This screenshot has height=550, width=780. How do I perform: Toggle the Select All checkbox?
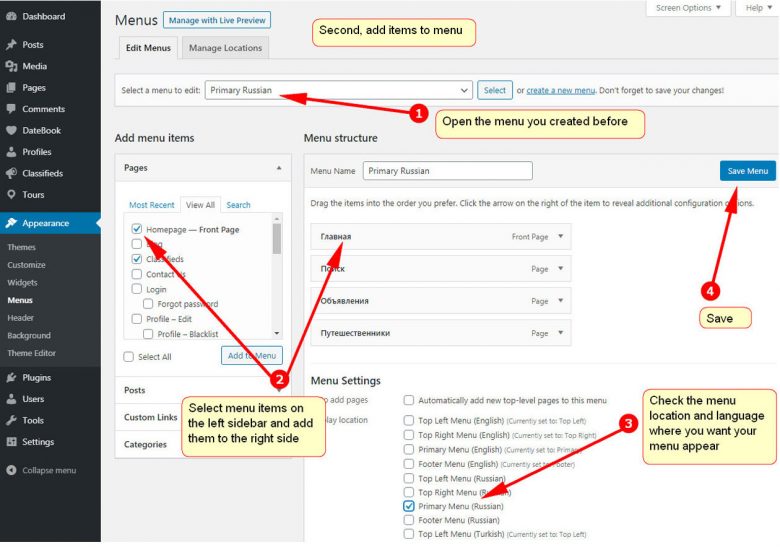coord(129,357)
